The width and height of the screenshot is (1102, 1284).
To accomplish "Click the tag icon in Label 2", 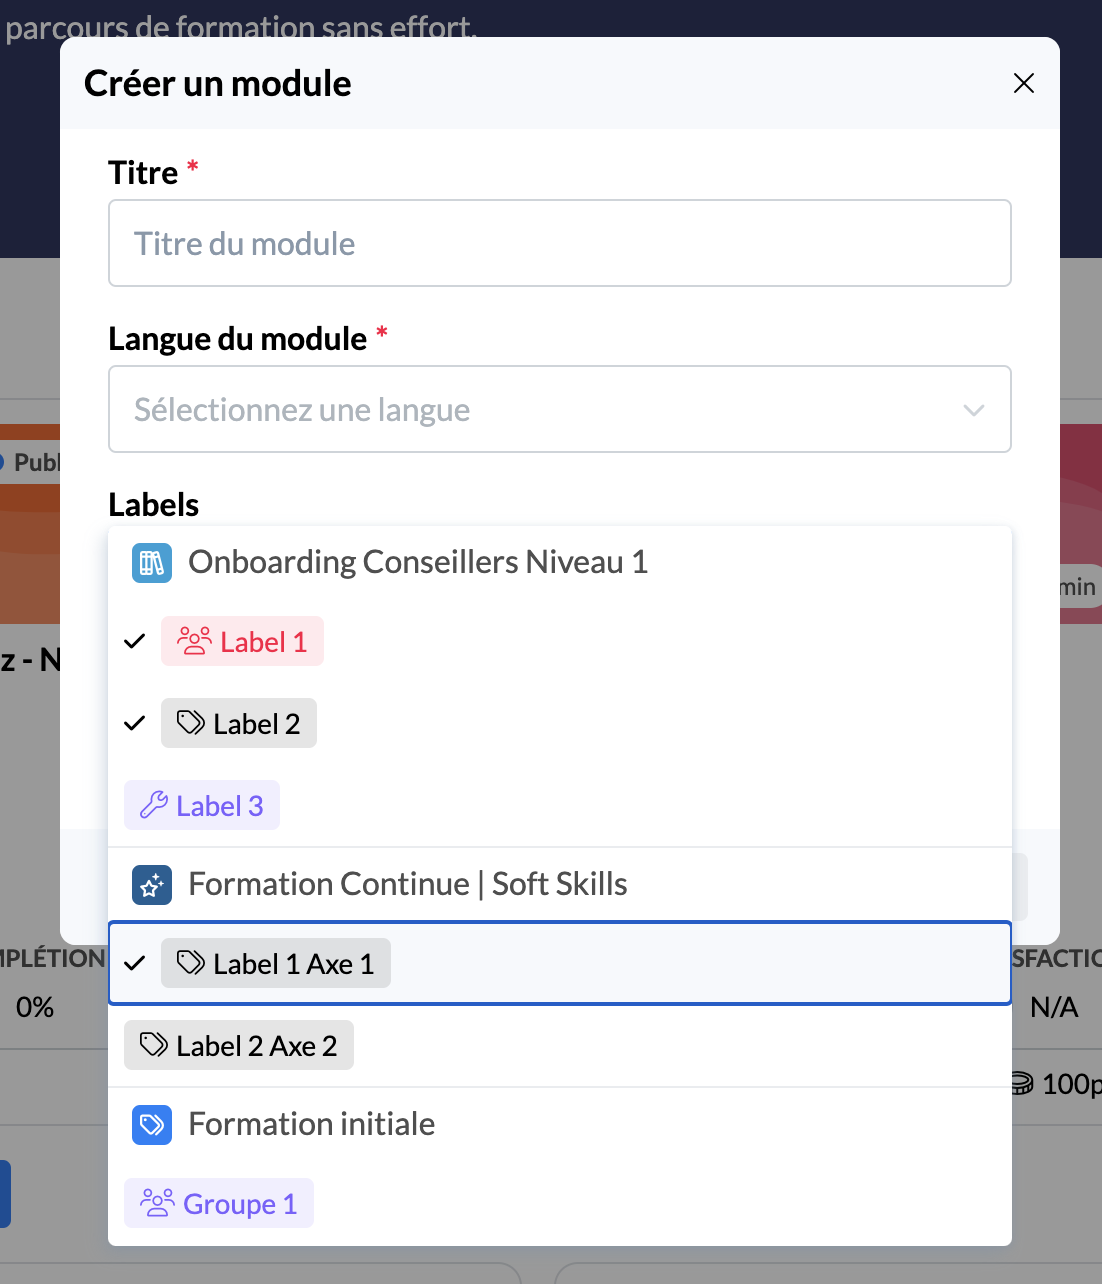I will pyautogui.click(x=190, y=723).
